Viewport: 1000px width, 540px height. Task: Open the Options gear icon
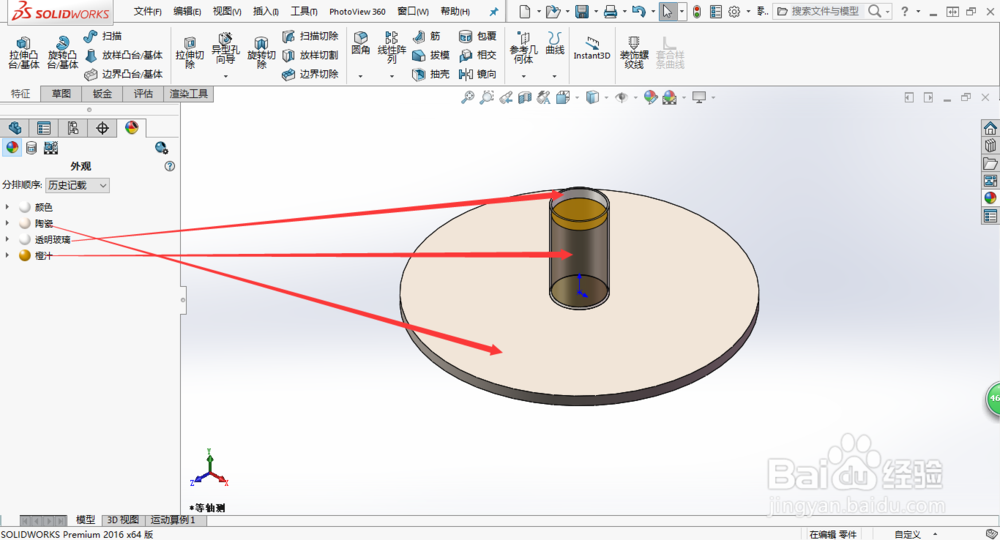pyautogui.click(x=734, y=11)
